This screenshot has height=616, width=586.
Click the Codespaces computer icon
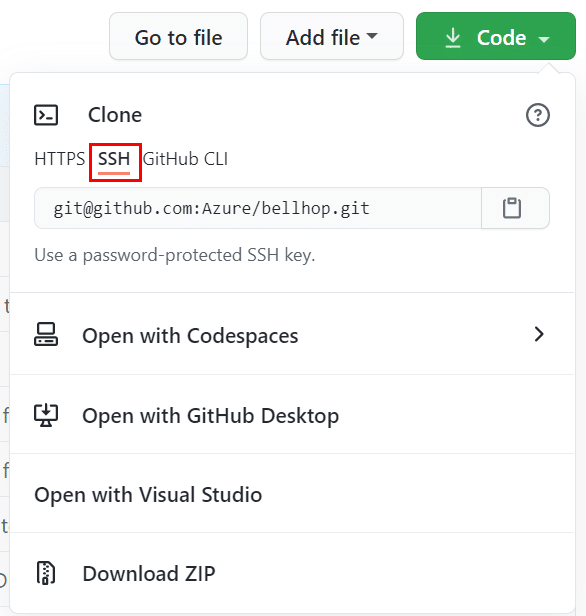coord(46,335)
